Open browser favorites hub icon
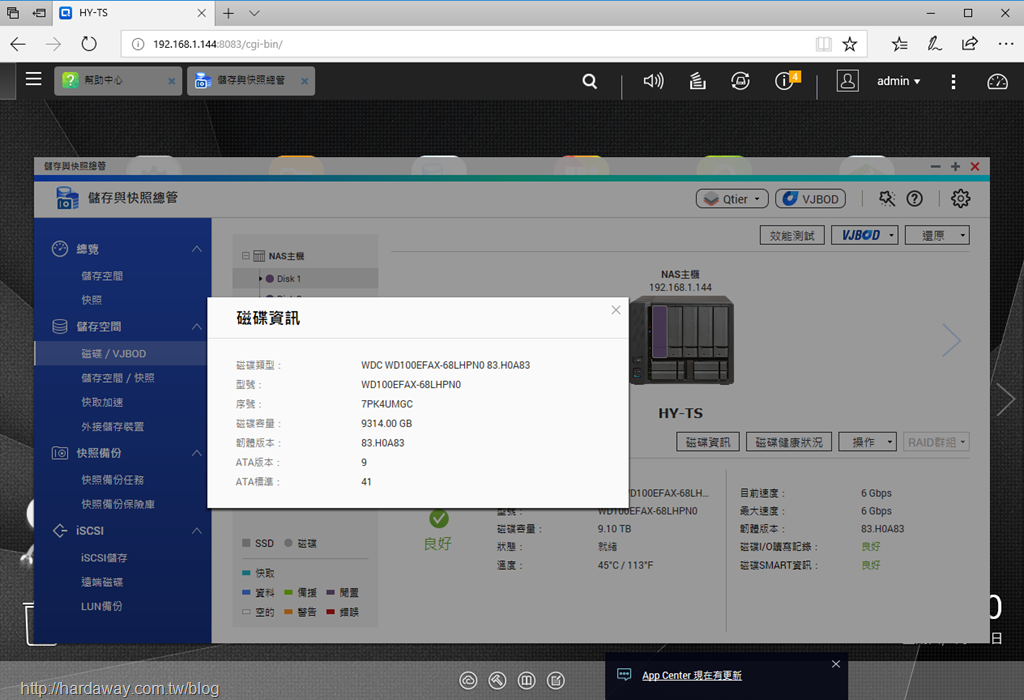 899,44
